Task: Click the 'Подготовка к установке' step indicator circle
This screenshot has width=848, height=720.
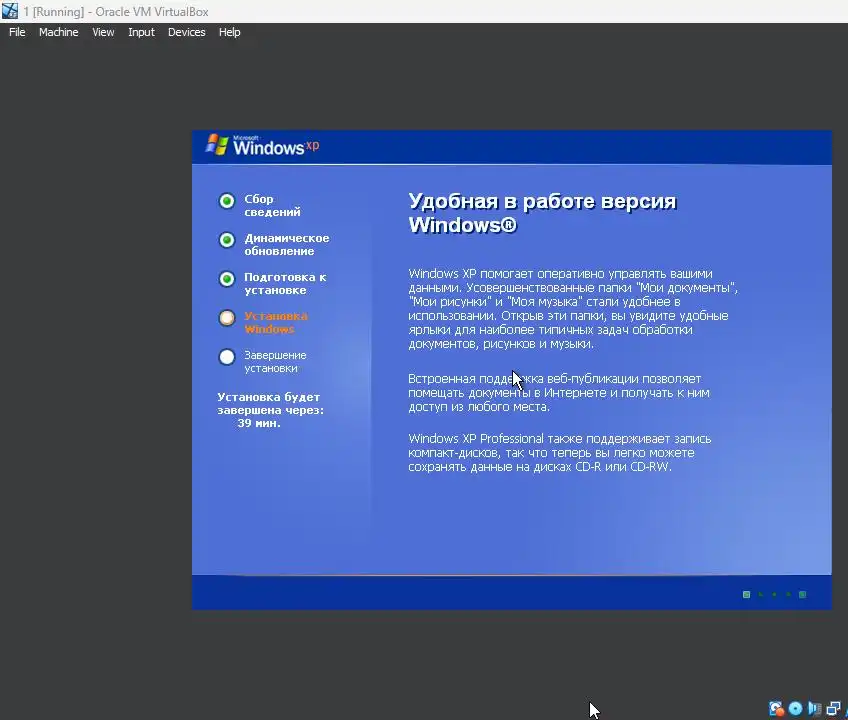Action: click(227, 279)
